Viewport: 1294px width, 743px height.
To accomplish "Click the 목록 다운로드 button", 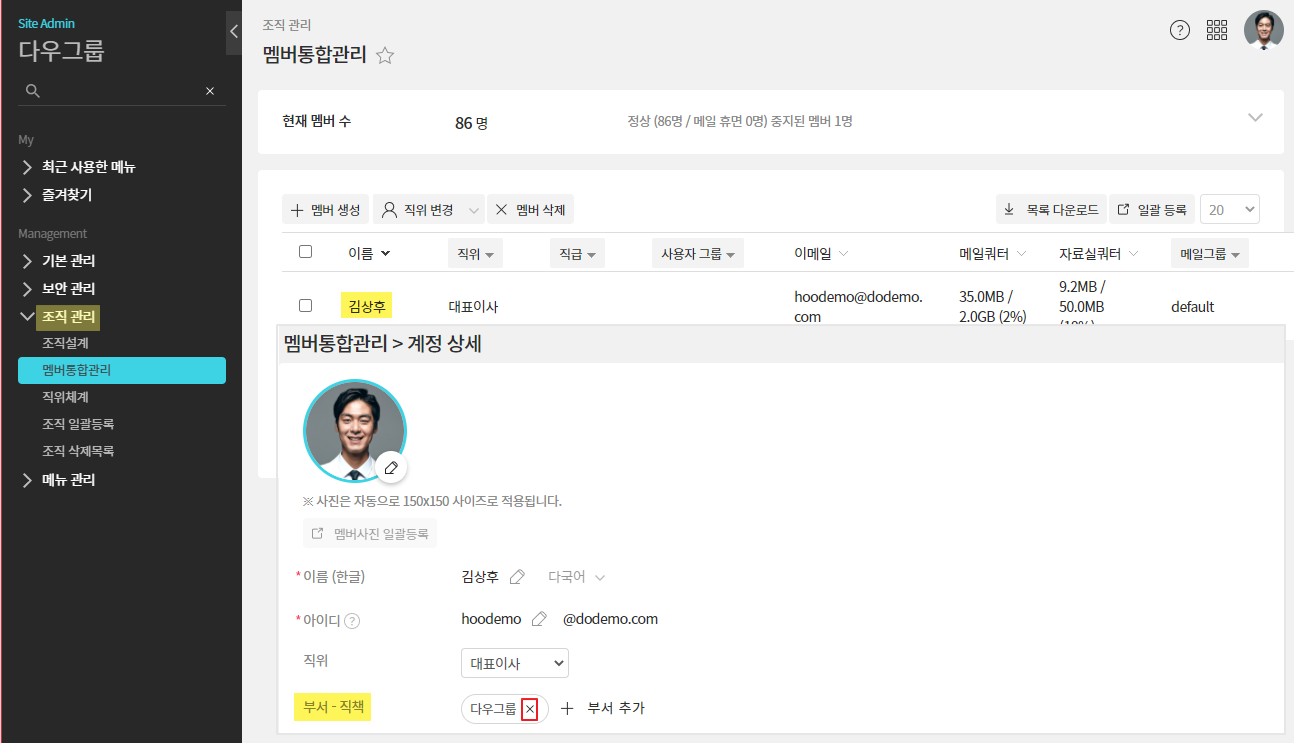I will (x=1051, y=209).
